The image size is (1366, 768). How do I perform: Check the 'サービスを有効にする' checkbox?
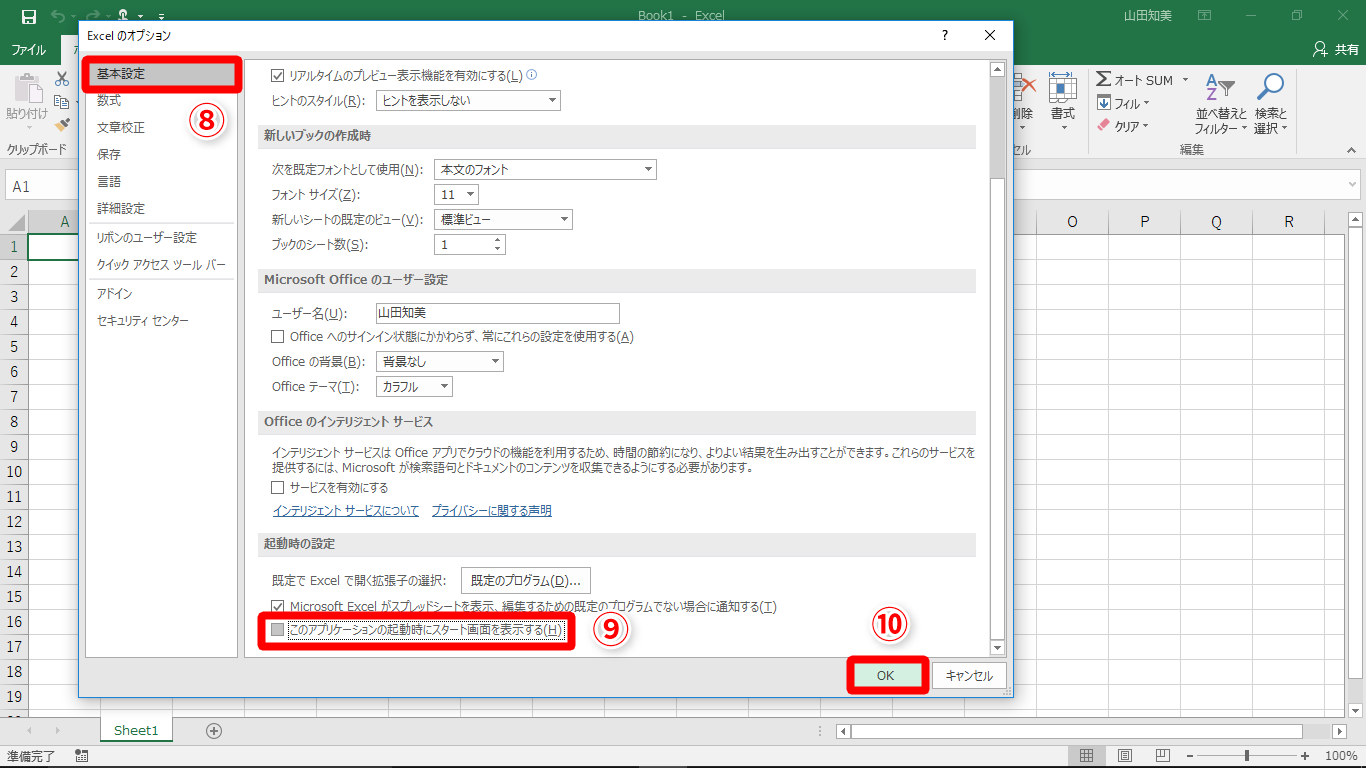[x=278, y=488]
